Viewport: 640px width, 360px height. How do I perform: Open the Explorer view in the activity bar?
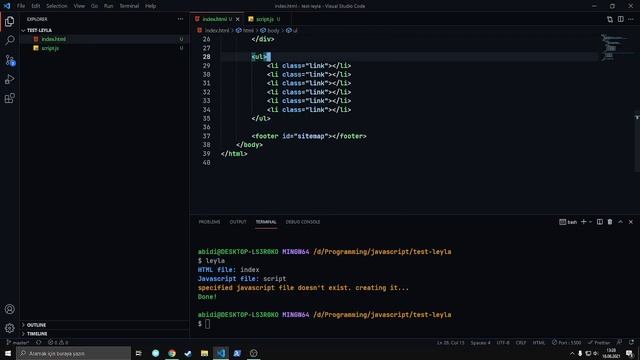click(9, 21)
